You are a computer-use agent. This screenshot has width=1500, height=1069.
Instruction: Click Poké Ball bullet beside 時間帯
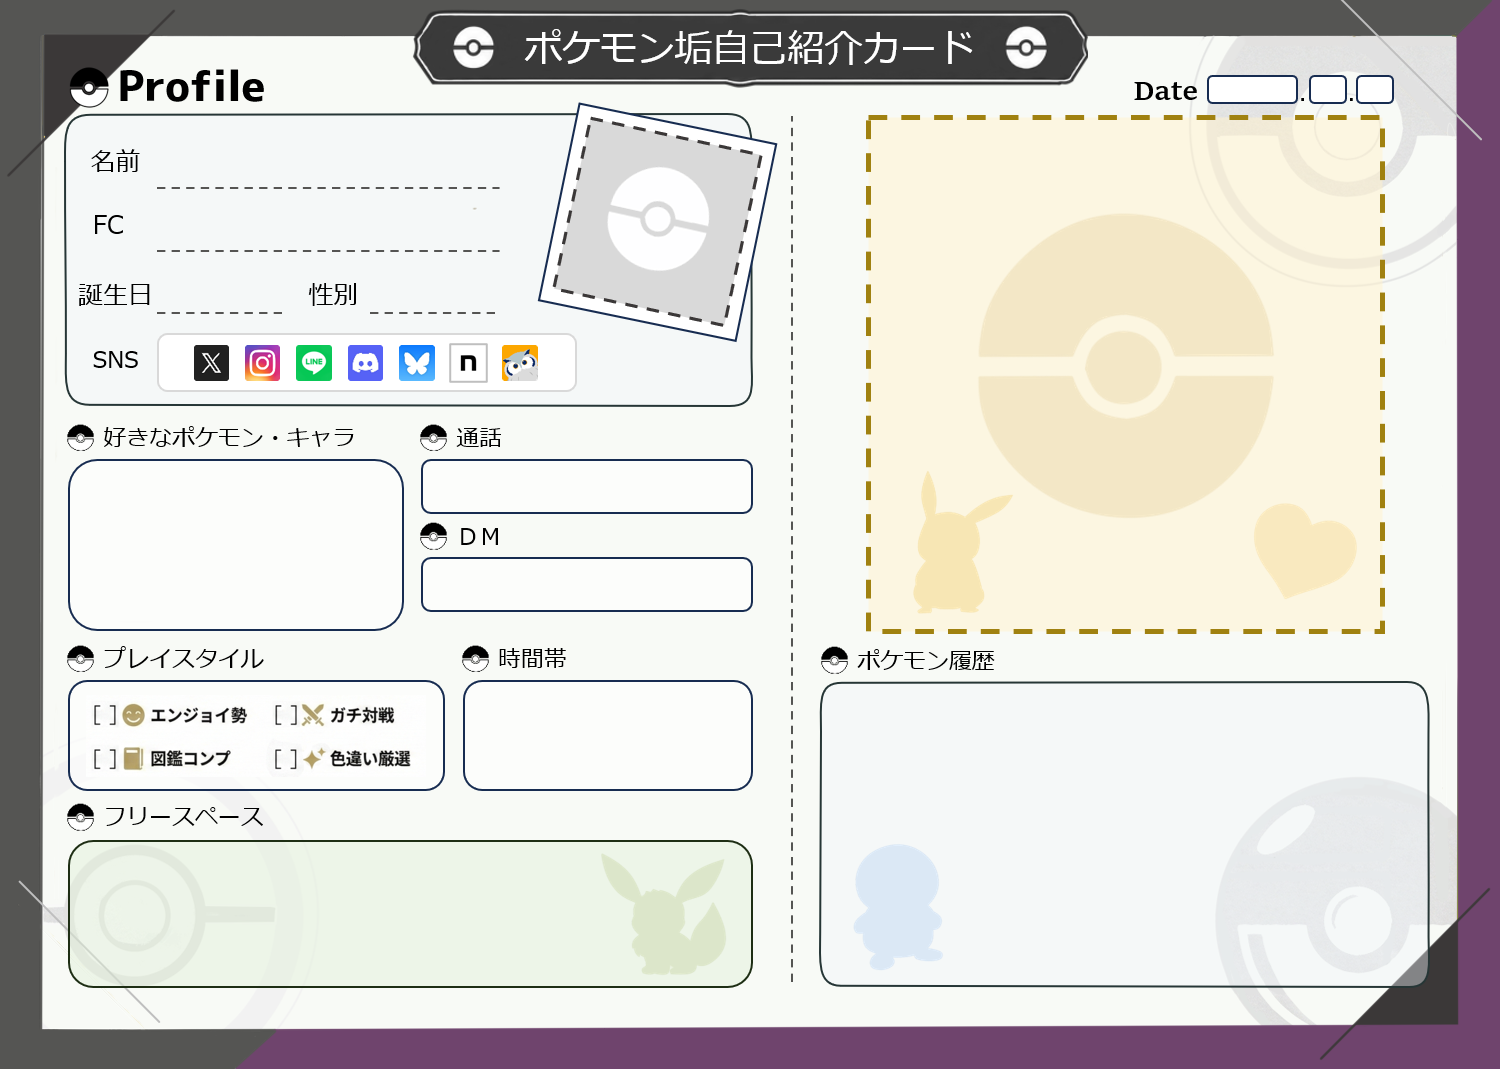tap(475, 659)
